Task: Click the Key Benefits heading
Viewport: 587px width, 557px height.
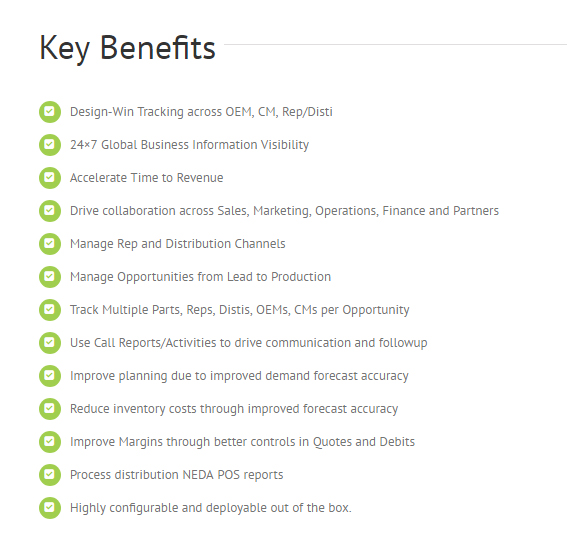Action: click(127, 49)
